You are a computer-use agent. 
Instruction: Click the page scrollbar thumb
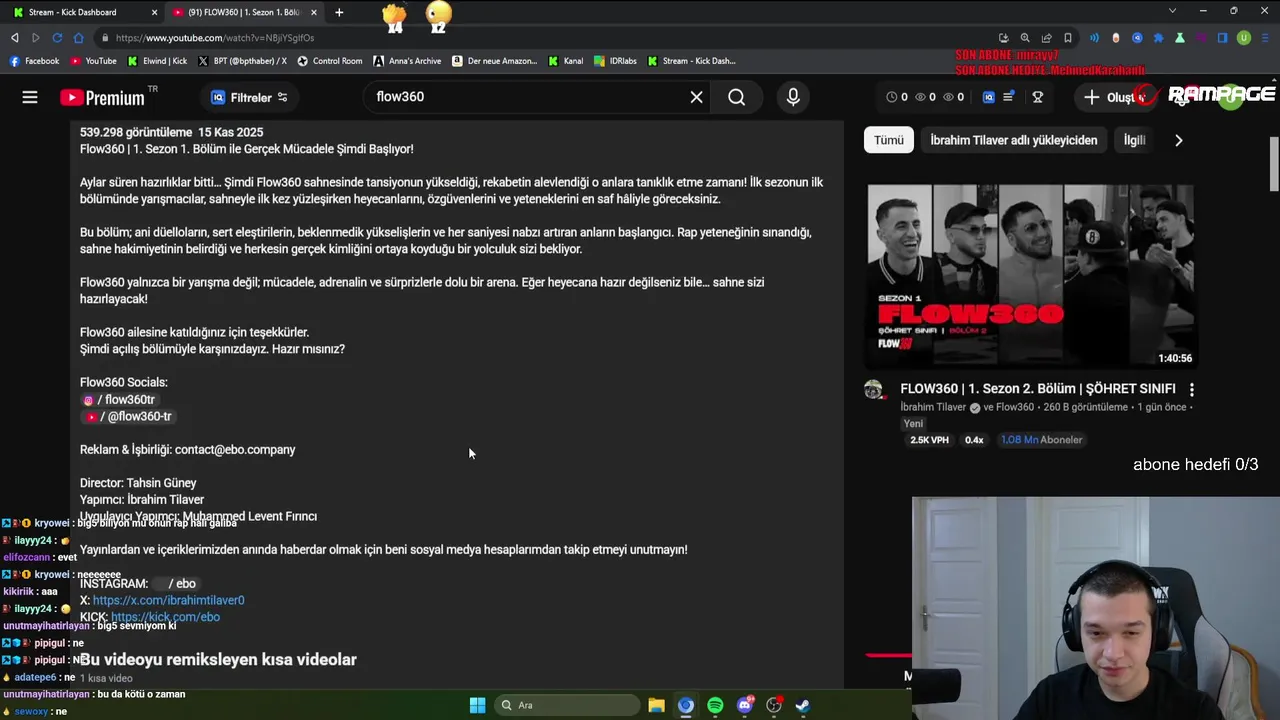tap(1274, 163)
